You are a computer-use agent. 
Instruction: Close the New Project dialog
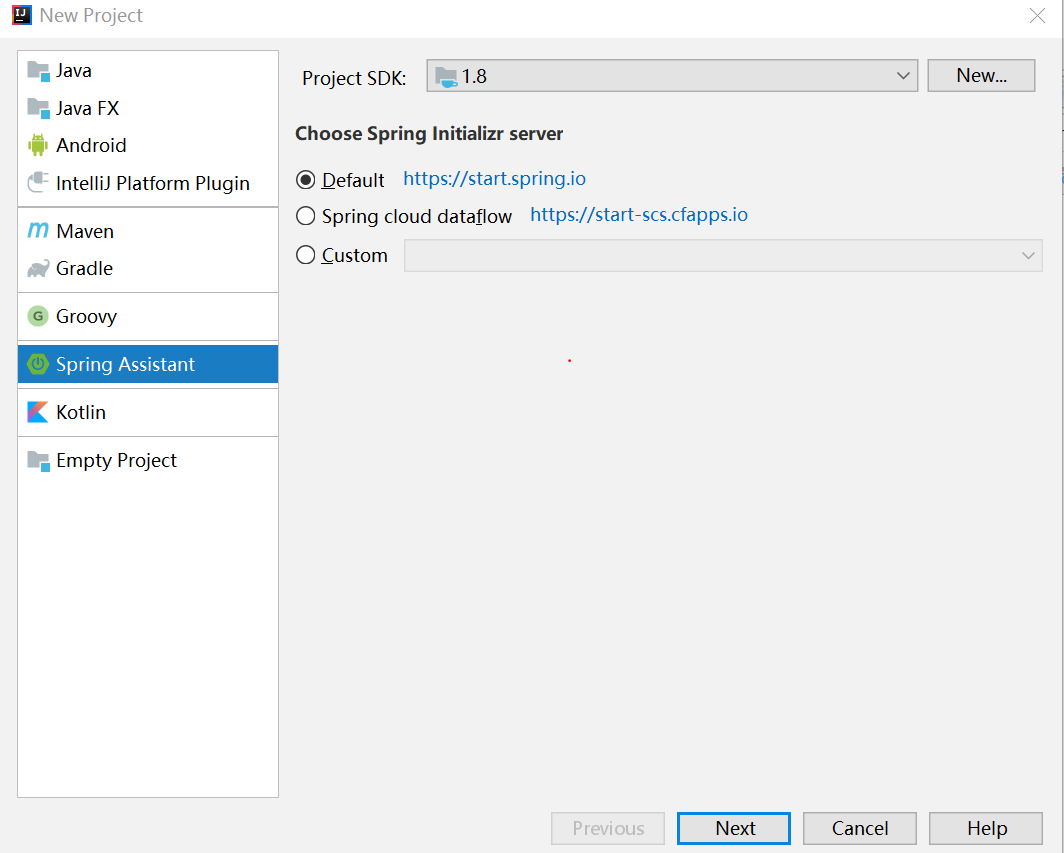coord(1037,15)
